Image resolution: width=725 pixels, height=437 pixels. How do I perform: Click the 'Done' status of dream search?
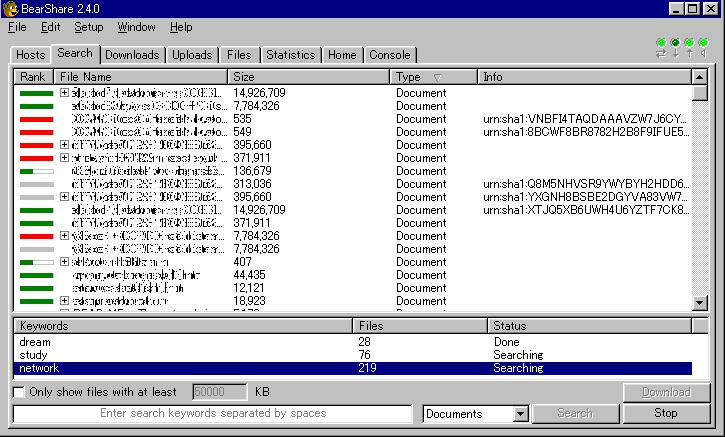pyautogui.click(x=506, y=342)
